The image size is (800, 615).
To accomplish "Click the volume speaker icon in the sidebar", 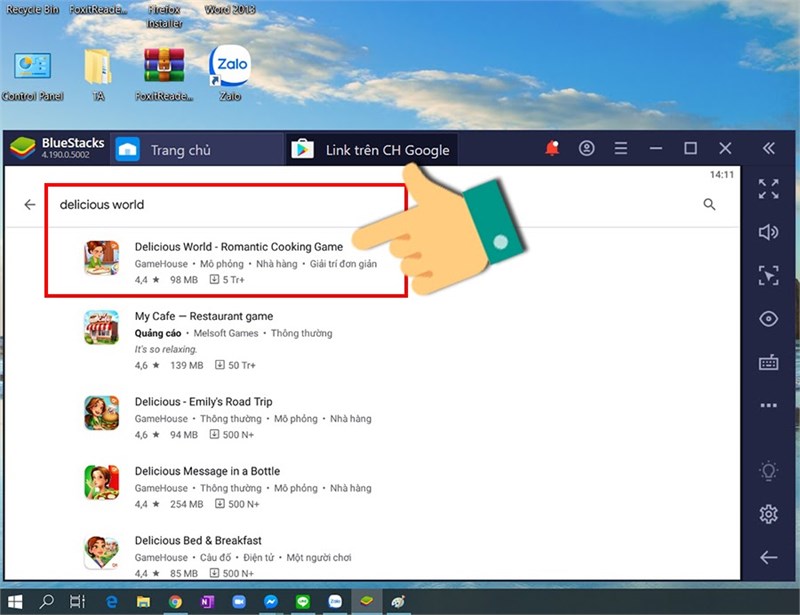I will (768, 232).
